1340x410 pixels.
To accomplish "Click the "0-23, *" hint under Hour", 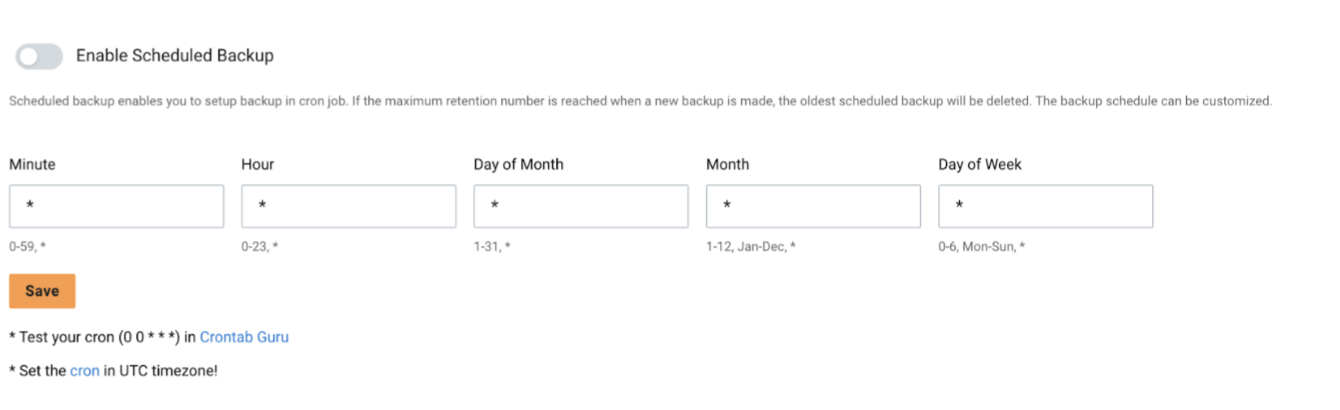I will (x=259, y=245).
